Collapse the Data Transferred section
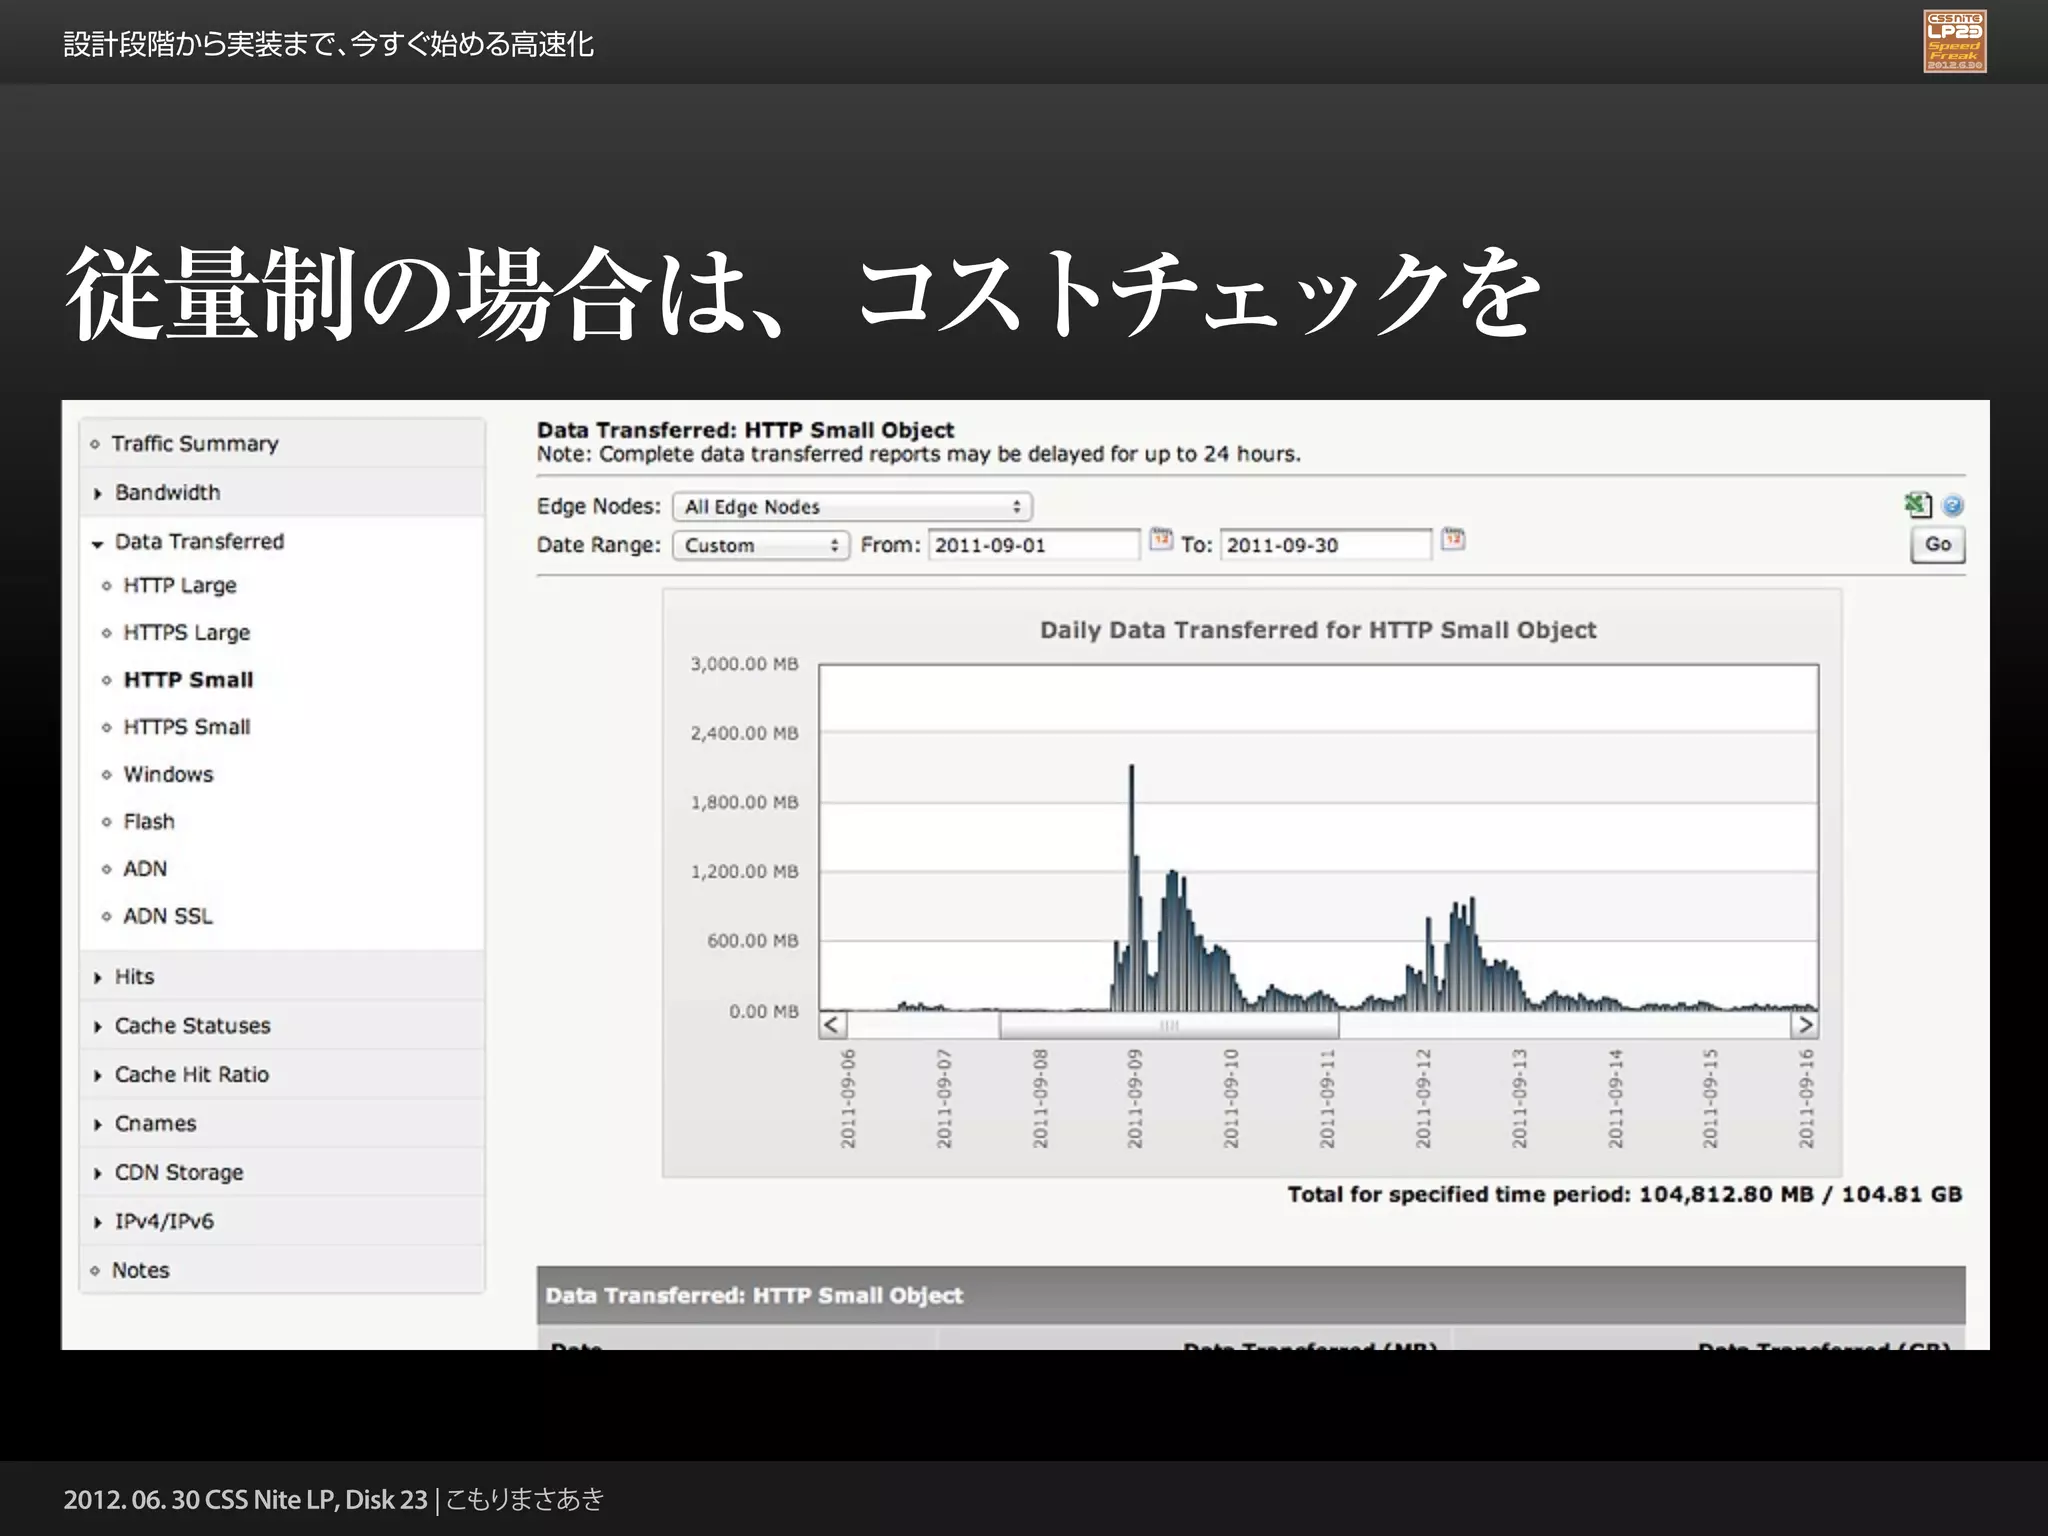 point(282,541)
